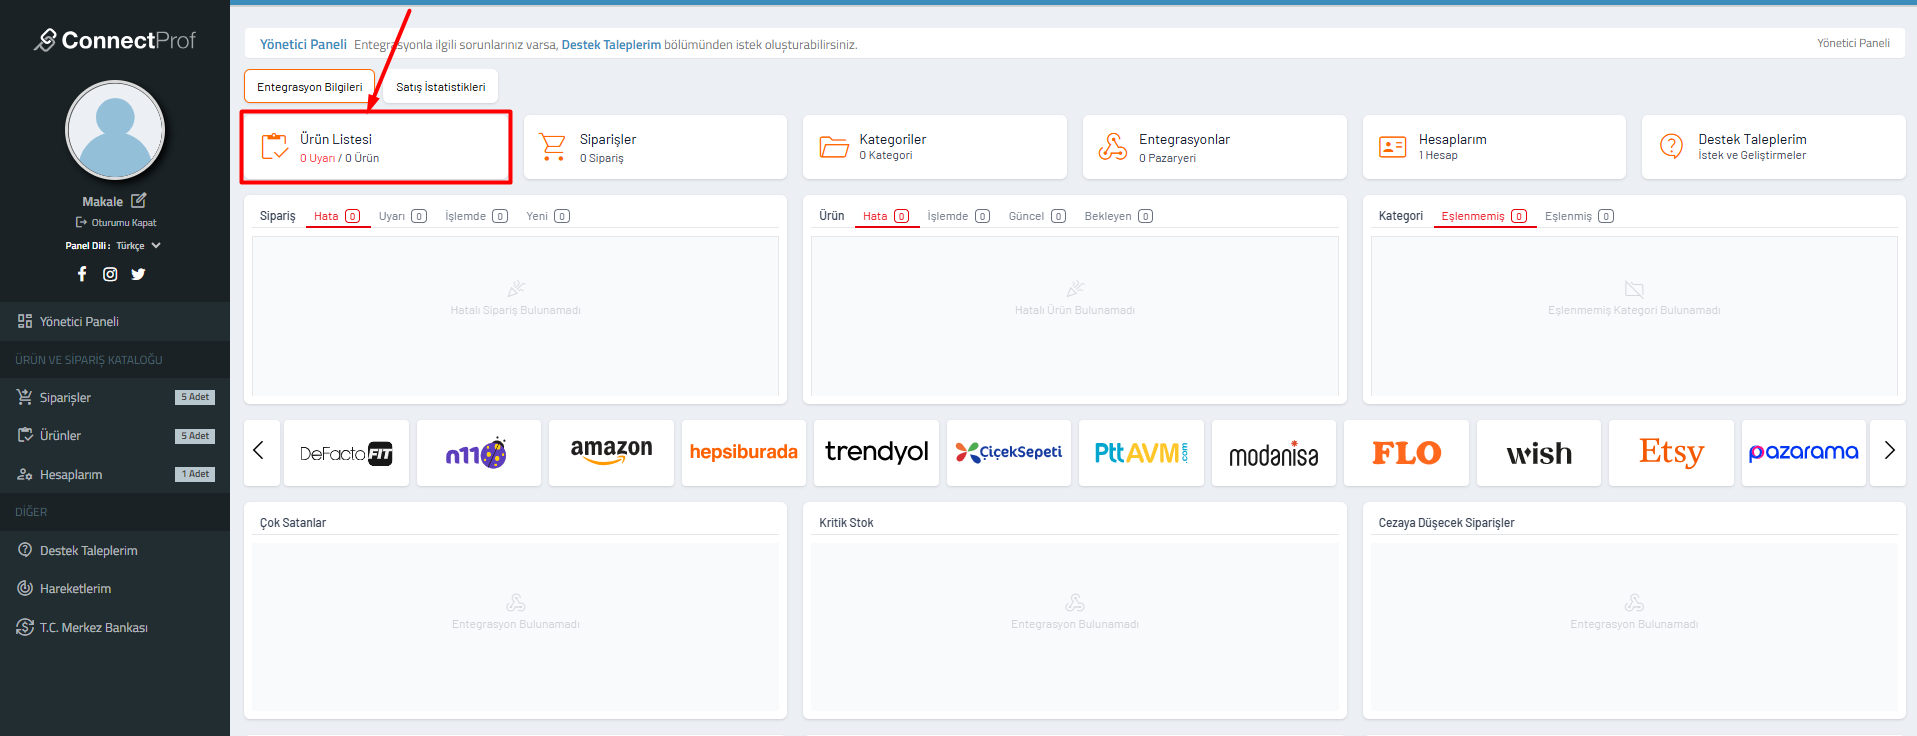
Task: Open Hesaplarım in sidebar menu
Action: tap(115, 474)
